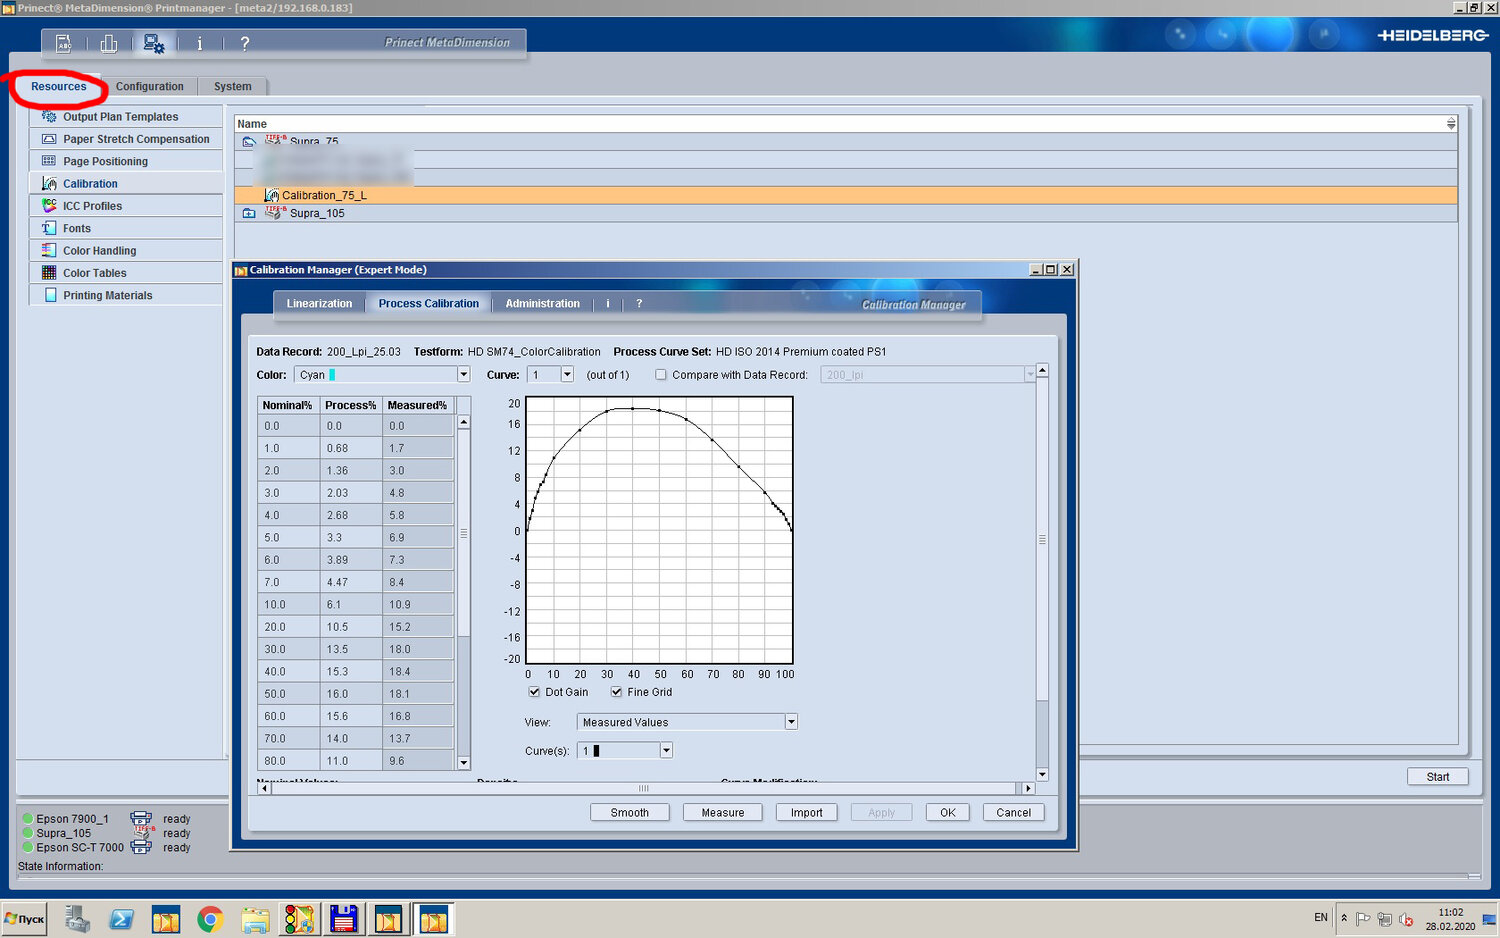Click the Supra_105 TIFF-B device icon in list
This screenshot has height=938, width=1500.
pyautogui.click(x=275, y=212)
